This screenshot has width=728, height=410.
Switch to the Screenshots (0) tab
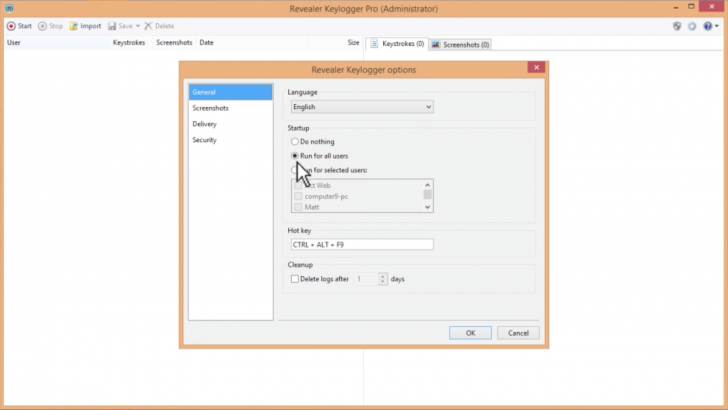(461, 45)
